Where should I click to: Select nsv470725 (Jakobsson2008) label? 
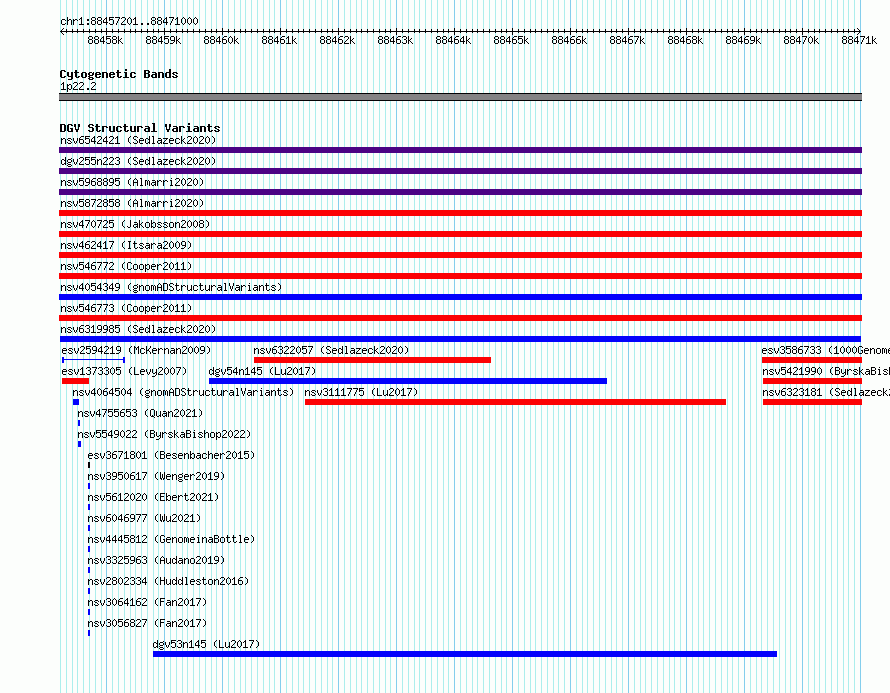(135, 224)
